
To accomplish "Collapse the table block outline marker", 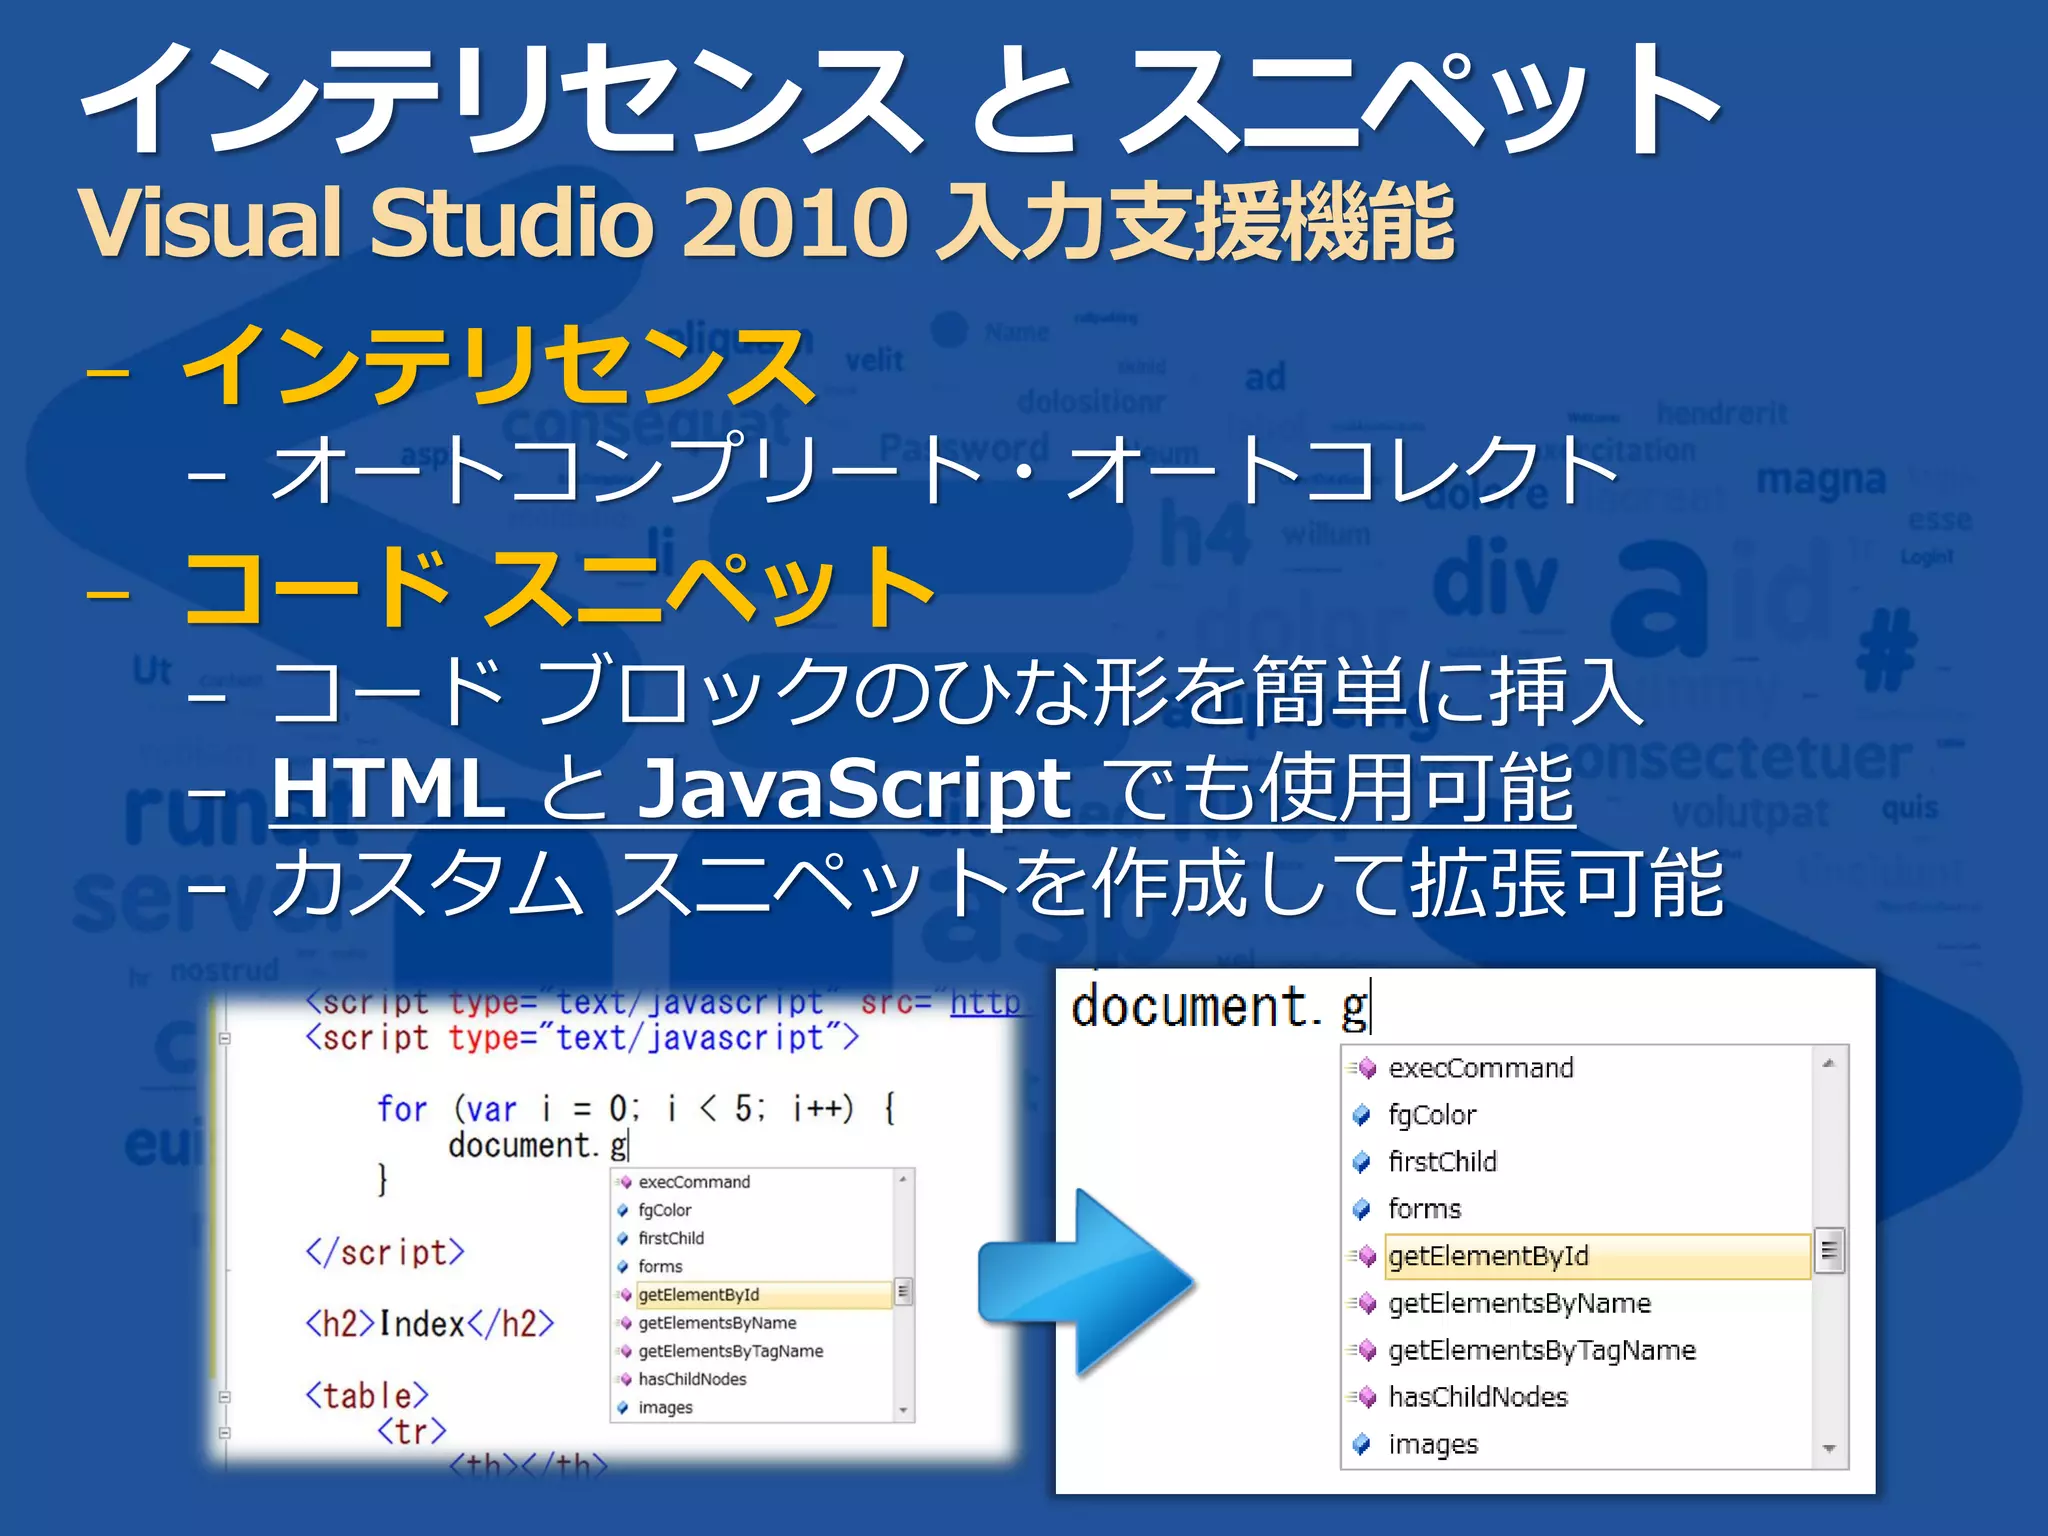I will [x=225, y=1397].
